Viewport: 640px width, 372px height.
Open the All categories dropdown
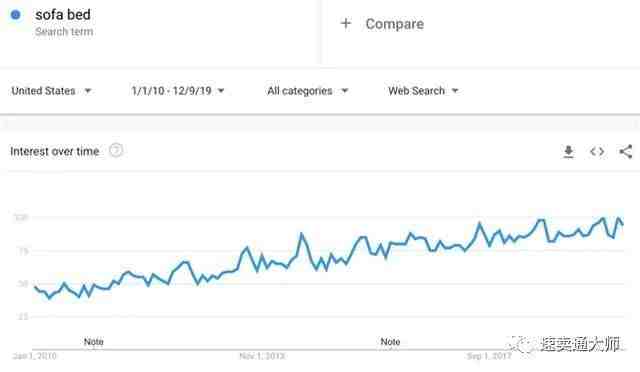[308, 91]
